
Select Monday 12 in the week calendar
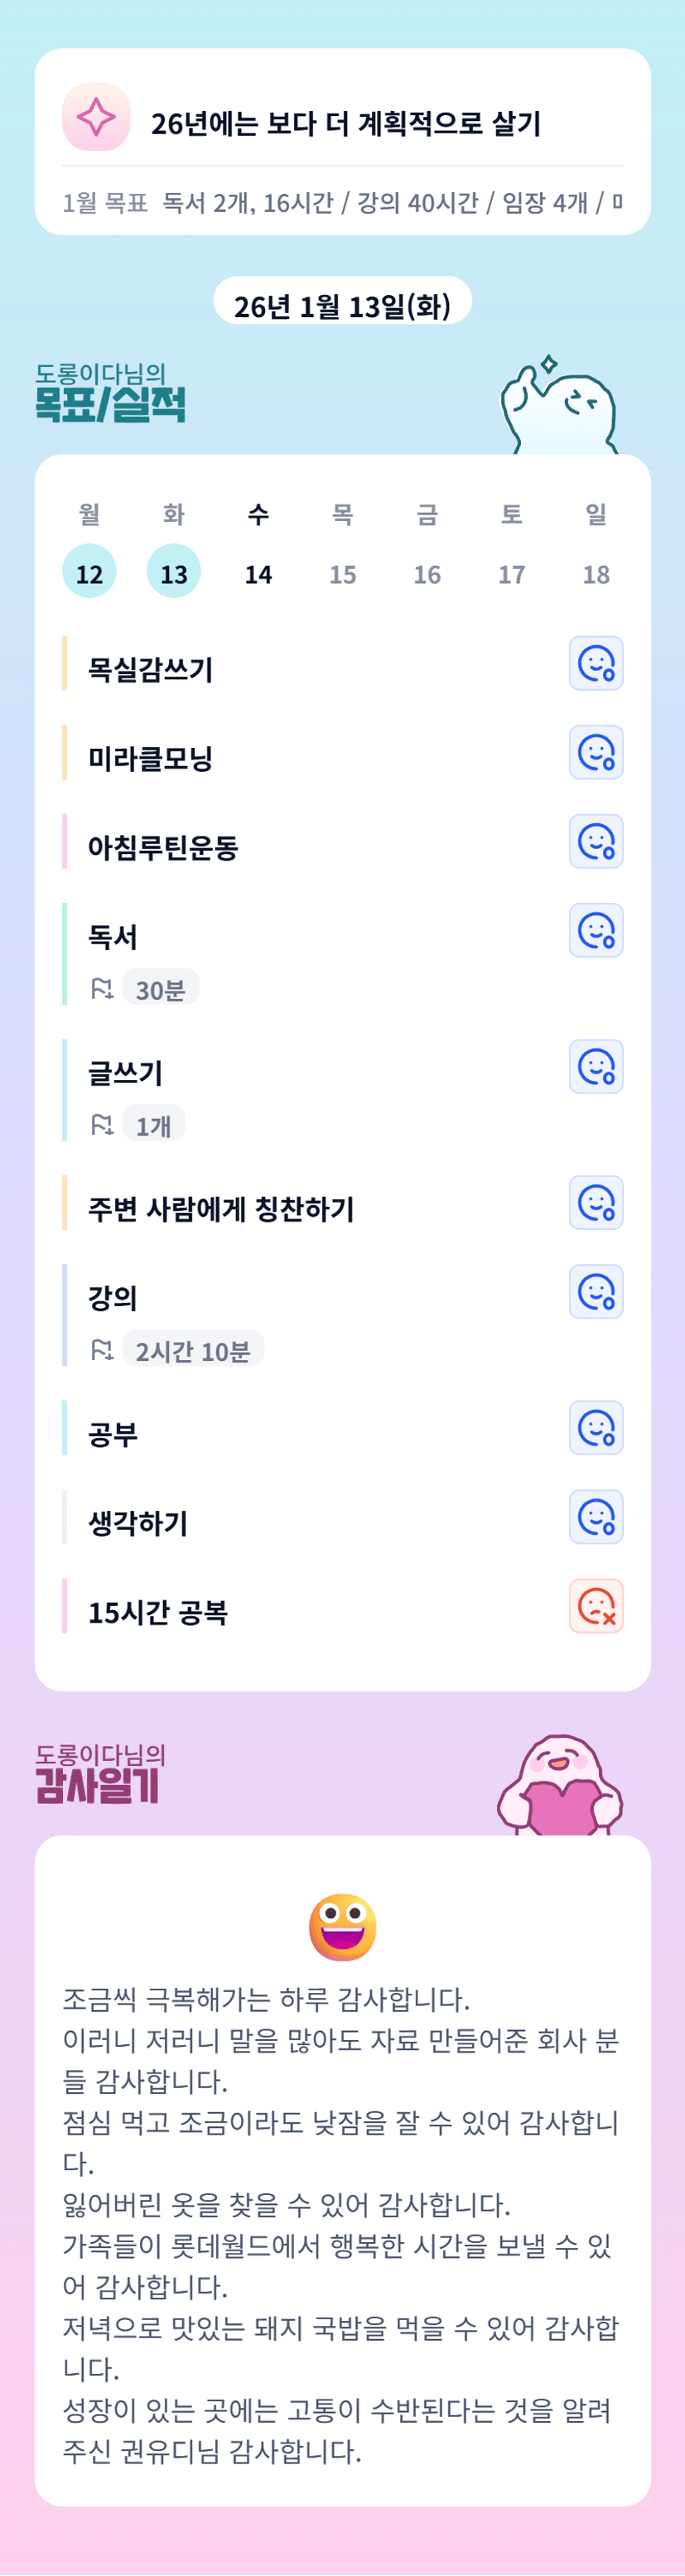pos(89,572)
